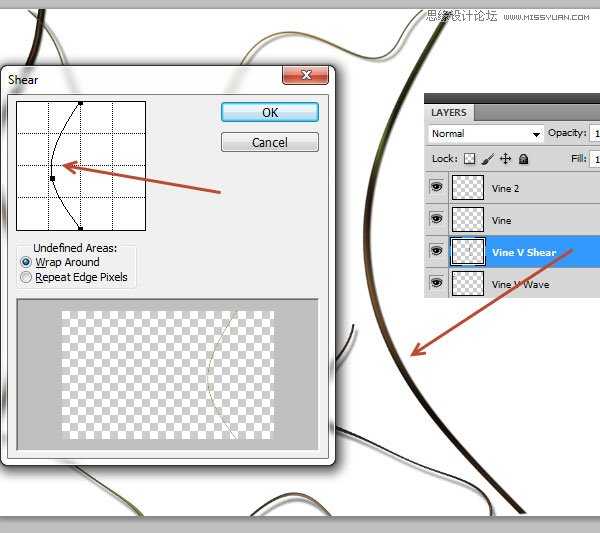
Task: Switch to the LAYERS tab
Action: (449, 112)
